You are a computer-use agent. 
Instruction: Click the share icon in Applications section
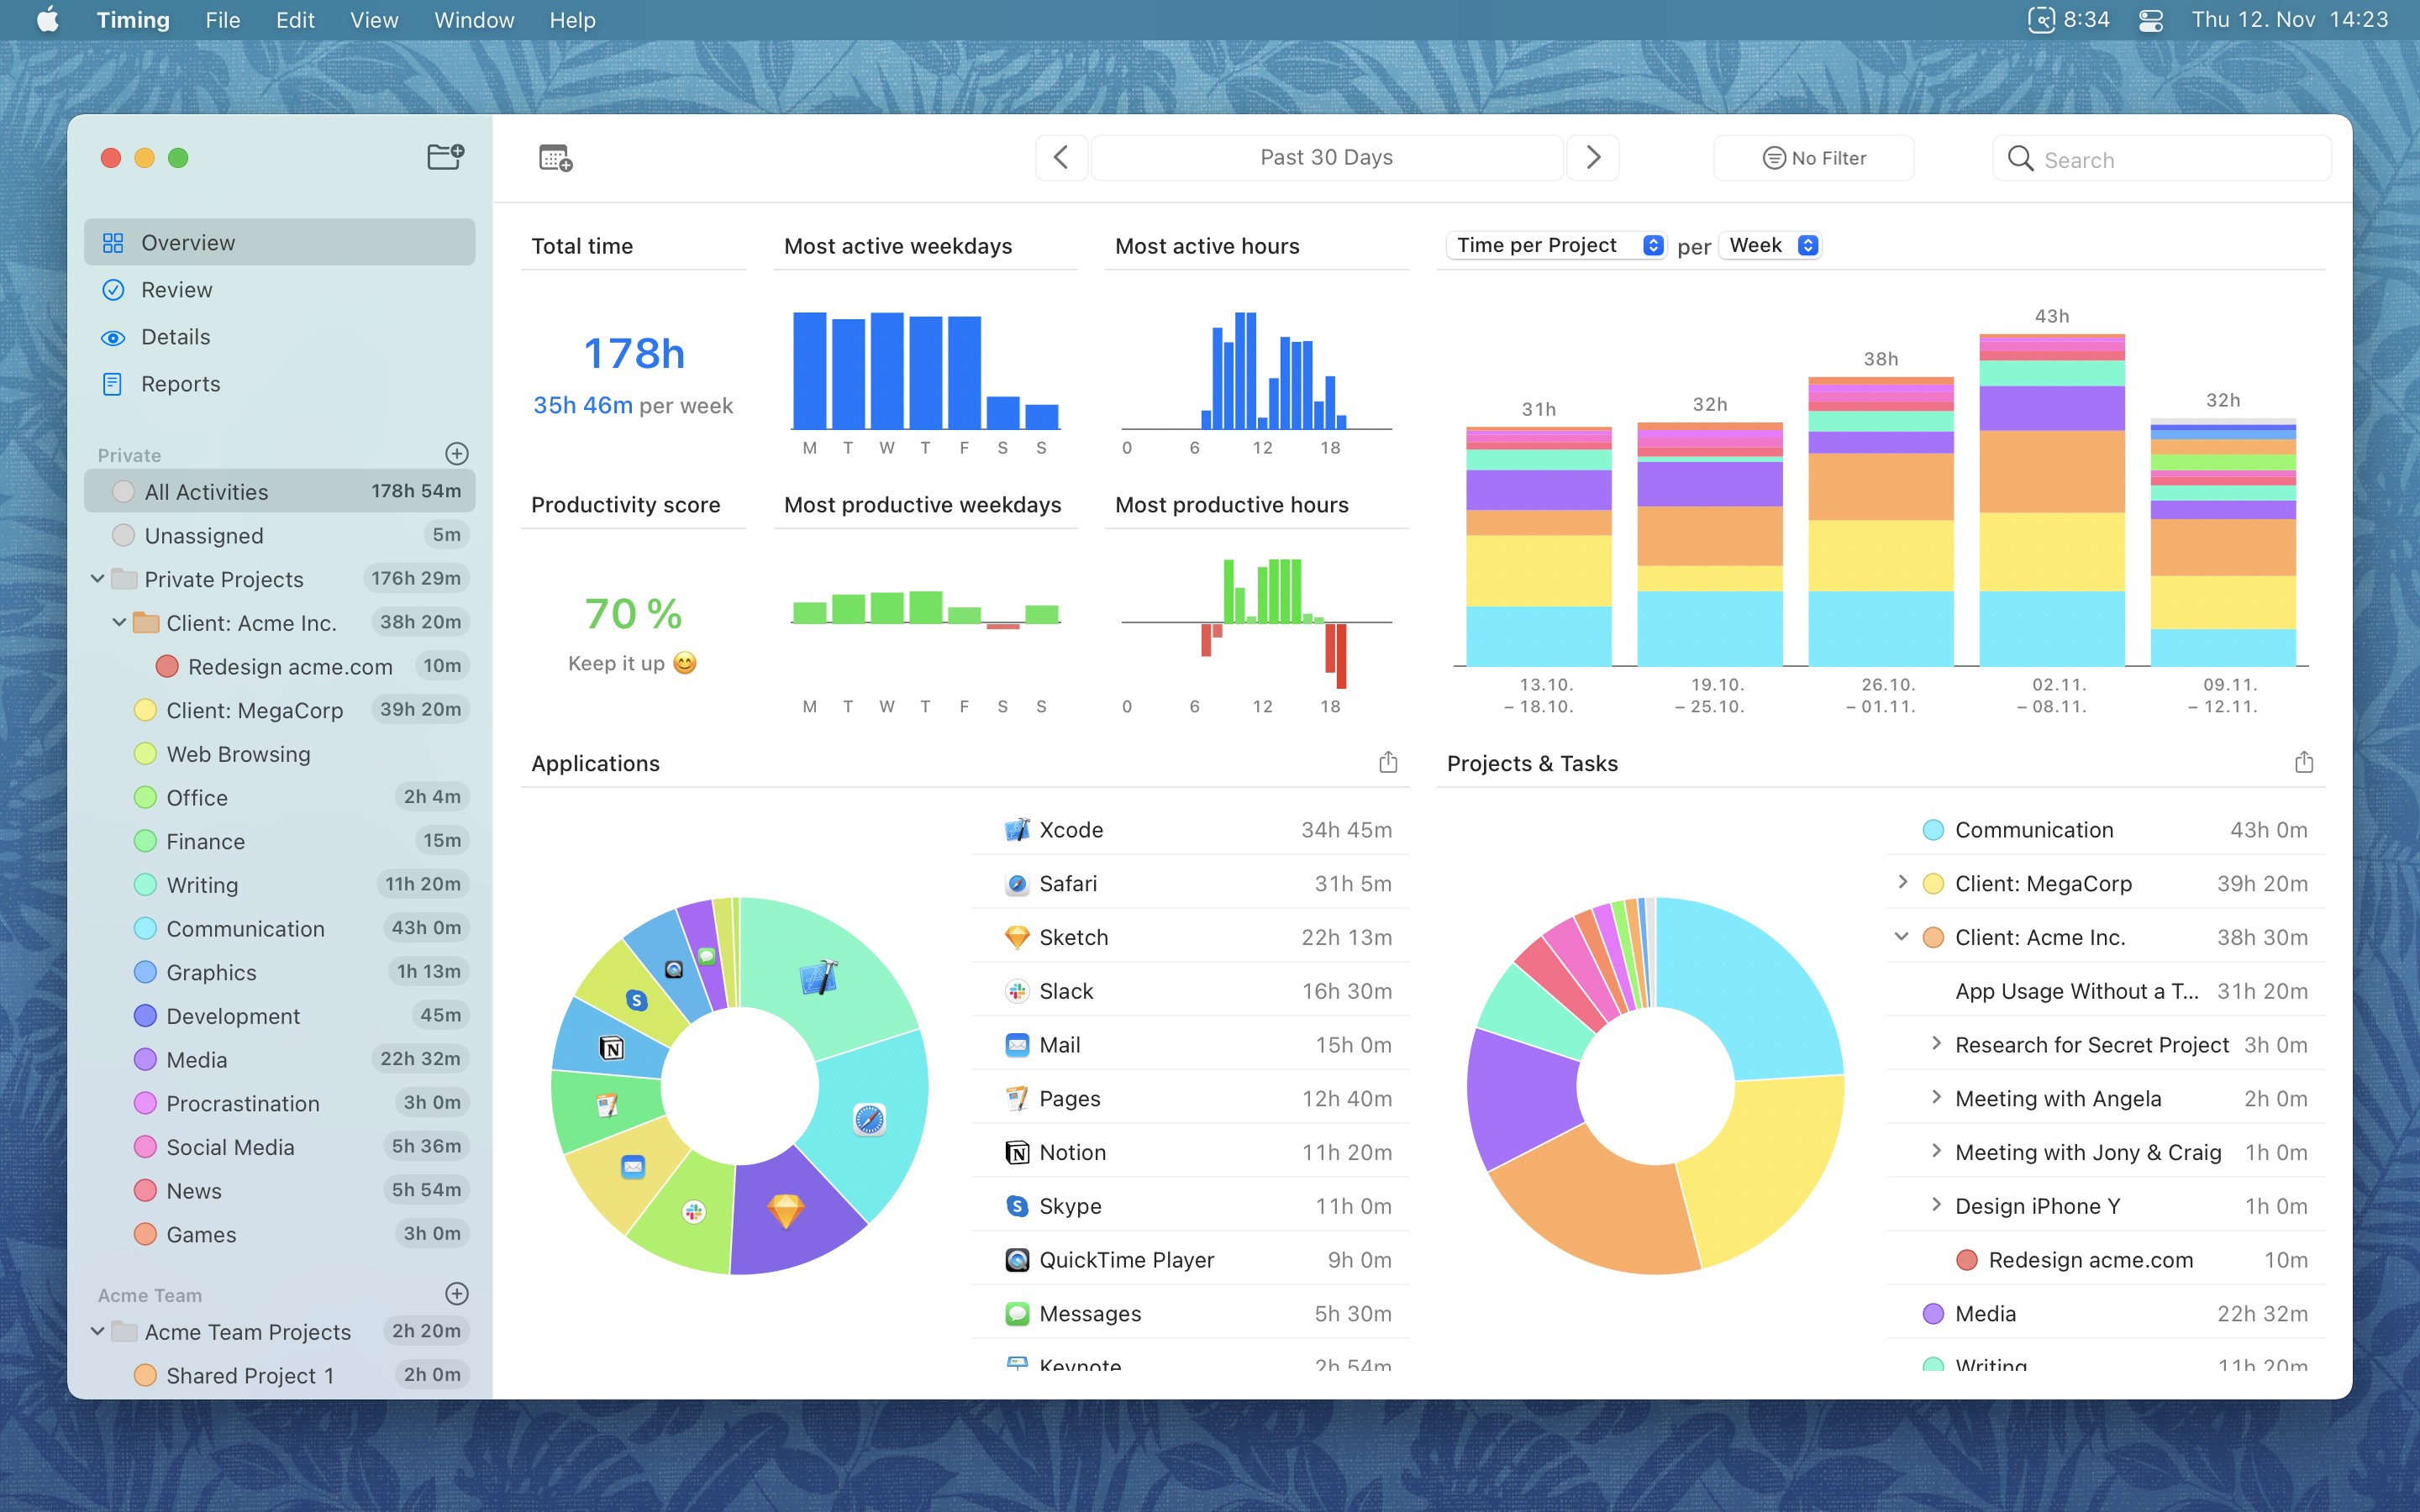[x=1389, y=763]
